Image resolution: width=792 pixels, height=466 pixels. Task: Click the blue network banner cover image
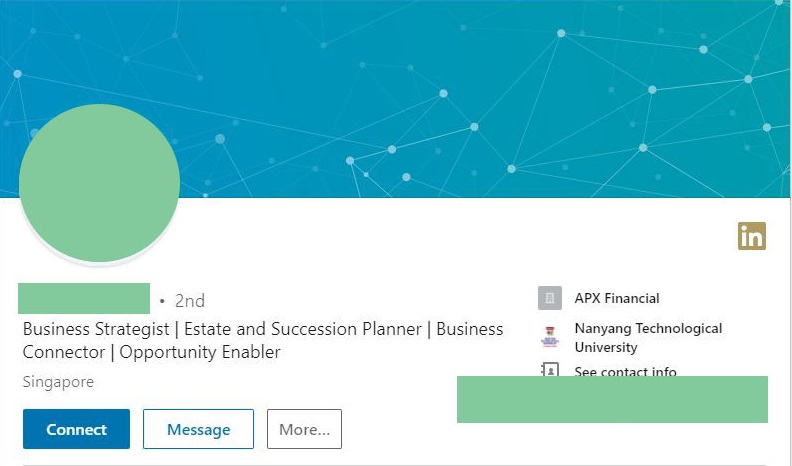click(395, 98)
